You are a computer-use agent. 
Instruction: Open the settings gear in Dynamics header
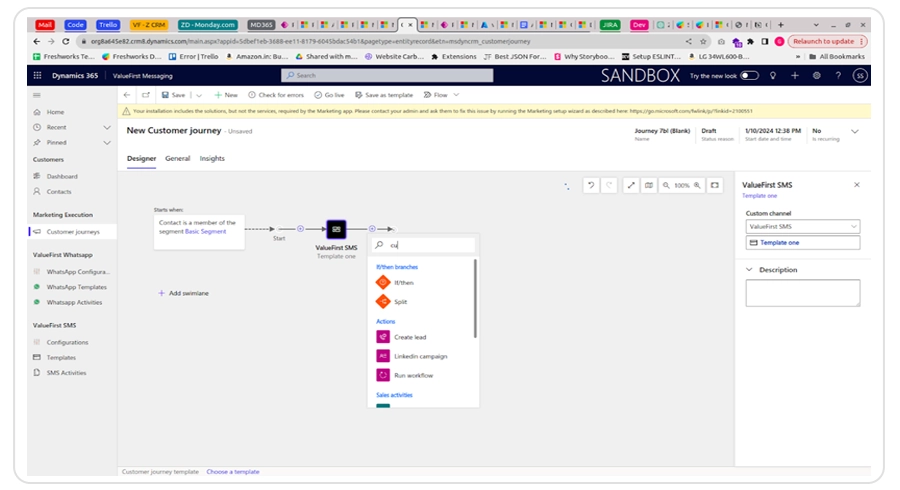point(816,75)
